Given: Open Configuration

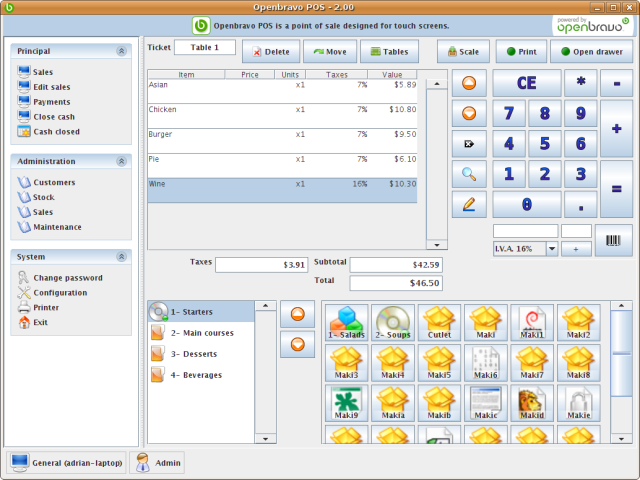Looking at the screenshot, I should tap(52, 293).
